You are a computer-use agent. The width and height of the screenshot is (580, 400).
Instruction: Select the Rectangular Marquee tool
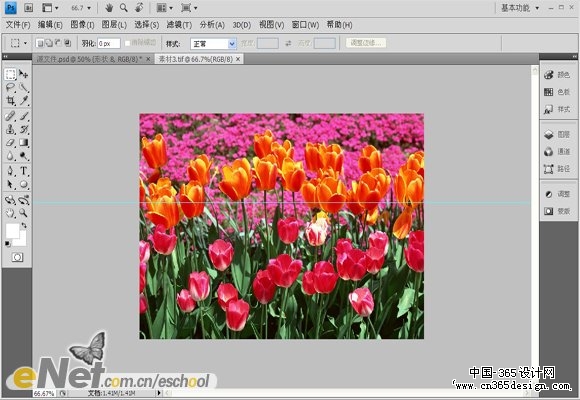[10, 74]
